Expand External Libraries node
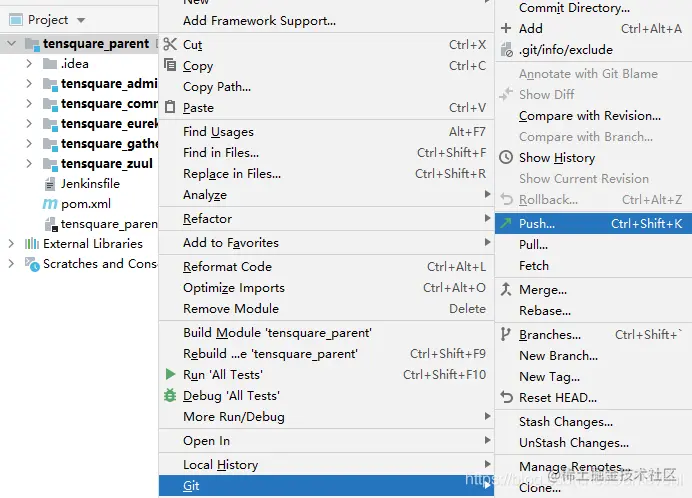Image resolution: width=692 pixels, height=498 pixels. [x=11, y=243]
